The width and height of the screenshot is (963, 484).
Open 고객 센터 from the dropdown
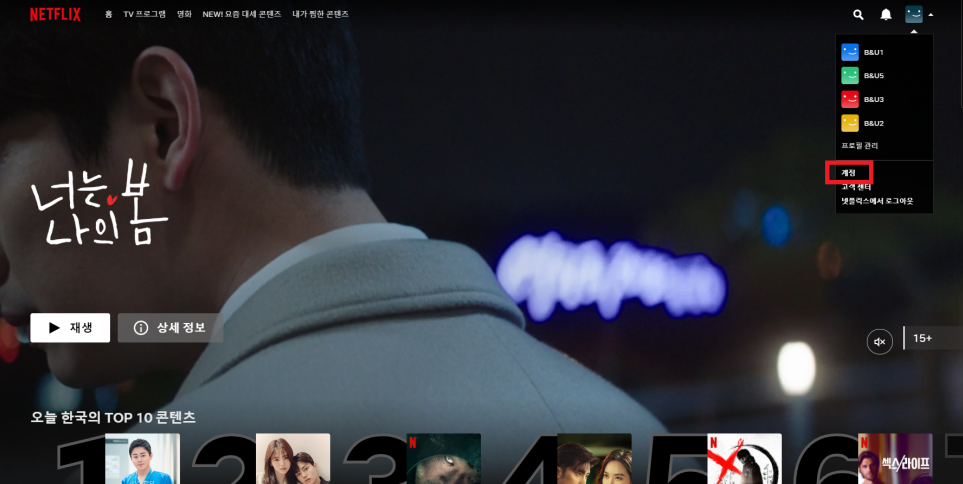856,187
